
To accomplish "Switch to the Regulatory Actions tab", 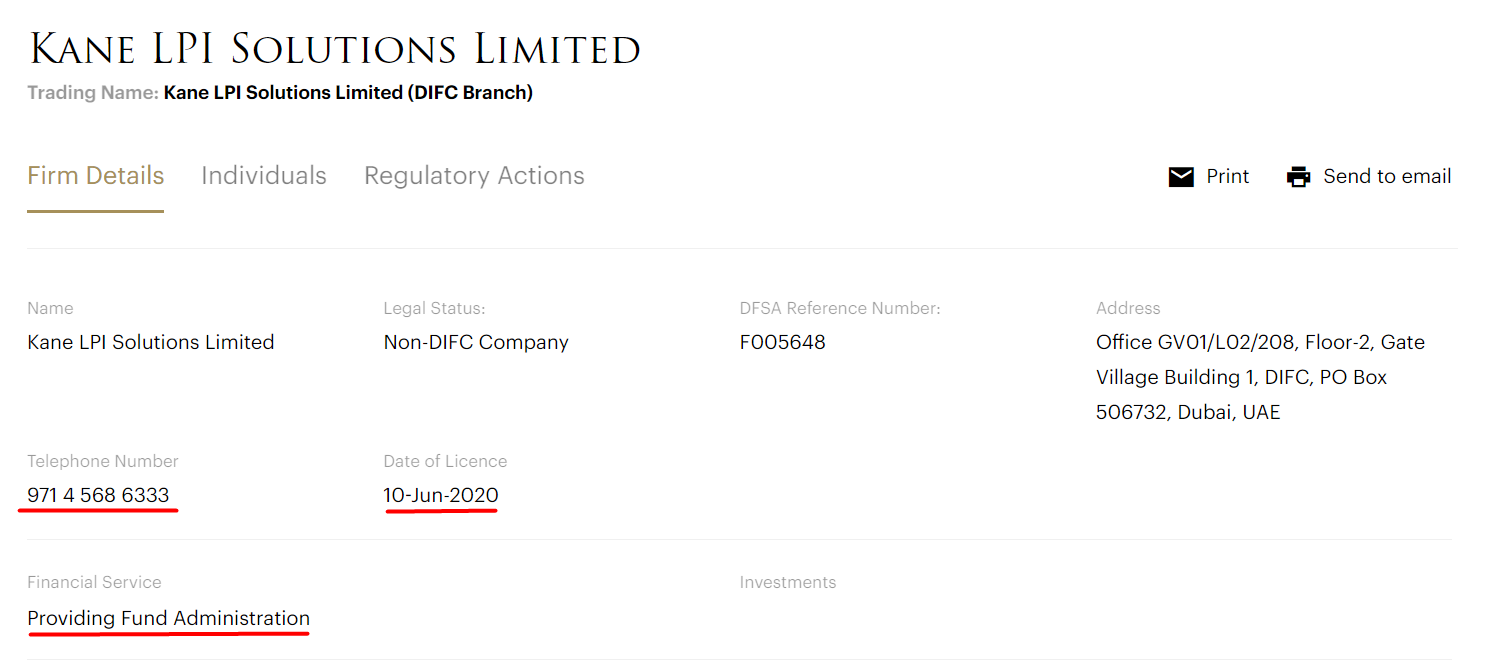I will pos(474,176).
